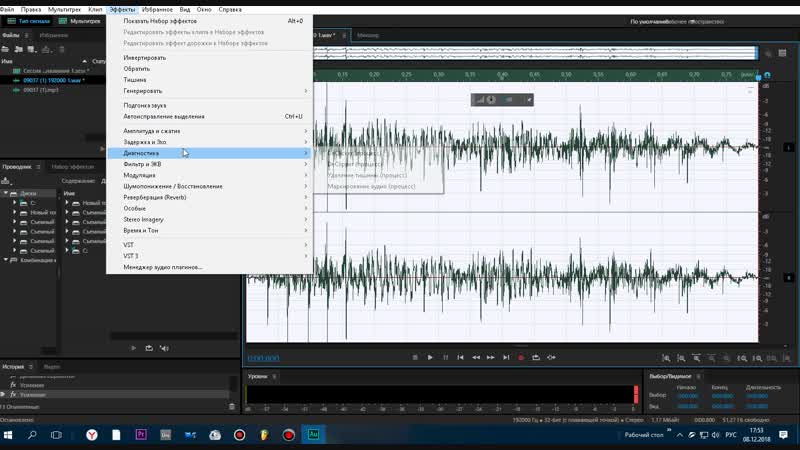The image size is (800, 450).
Task: Toggle Loop Playback in the main transport
Action: (536, 358)
